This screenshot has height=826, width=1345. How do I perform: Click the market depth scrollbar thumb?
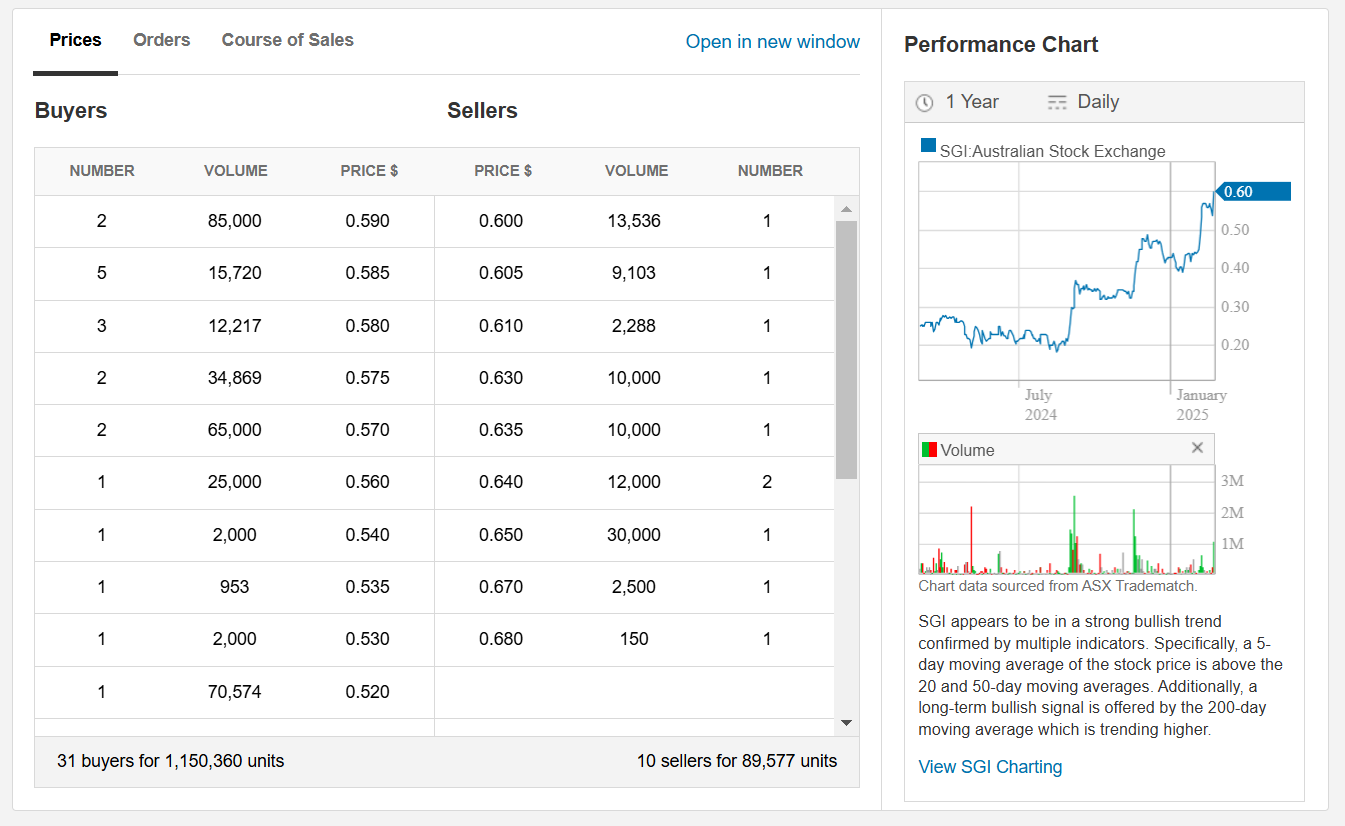846,350
